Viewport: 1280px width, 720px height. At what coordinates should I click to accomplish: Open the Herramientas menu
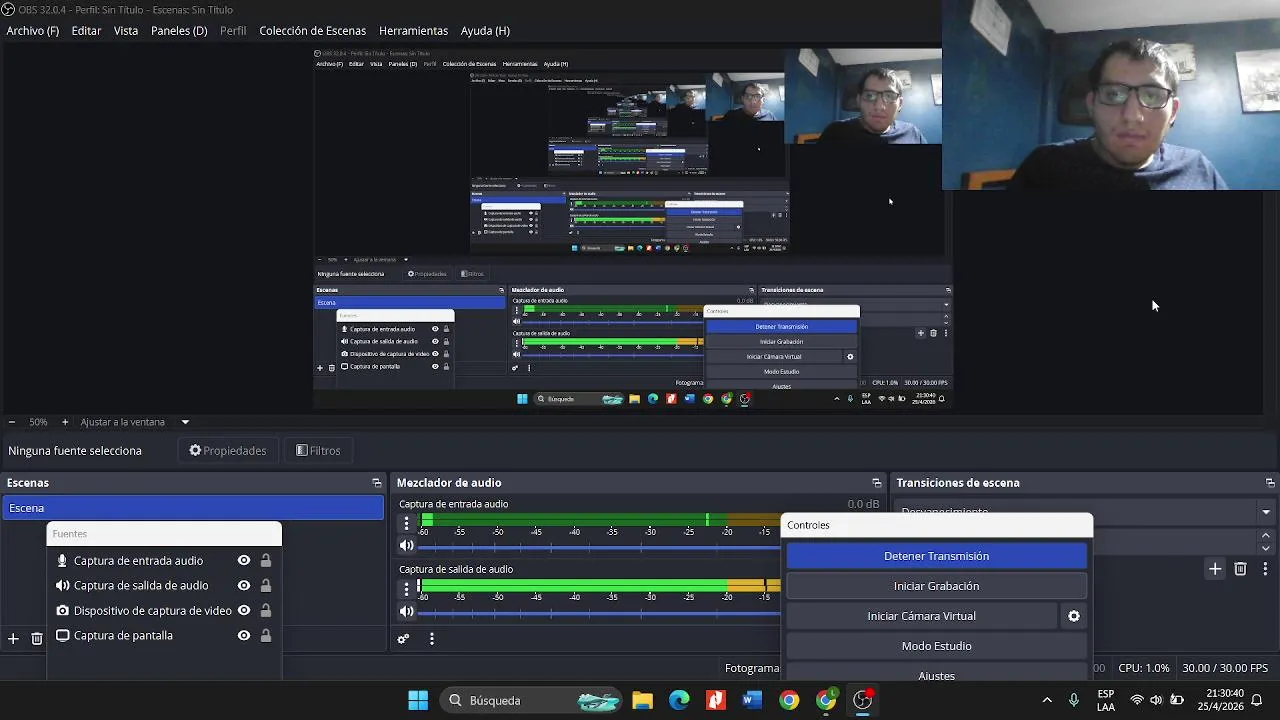point(413,31)
